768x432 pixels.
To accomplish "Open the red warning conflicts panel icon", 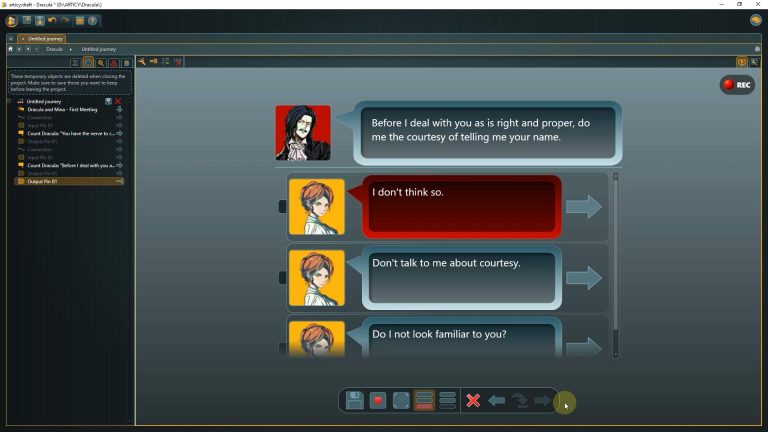I will coord(114,63).
